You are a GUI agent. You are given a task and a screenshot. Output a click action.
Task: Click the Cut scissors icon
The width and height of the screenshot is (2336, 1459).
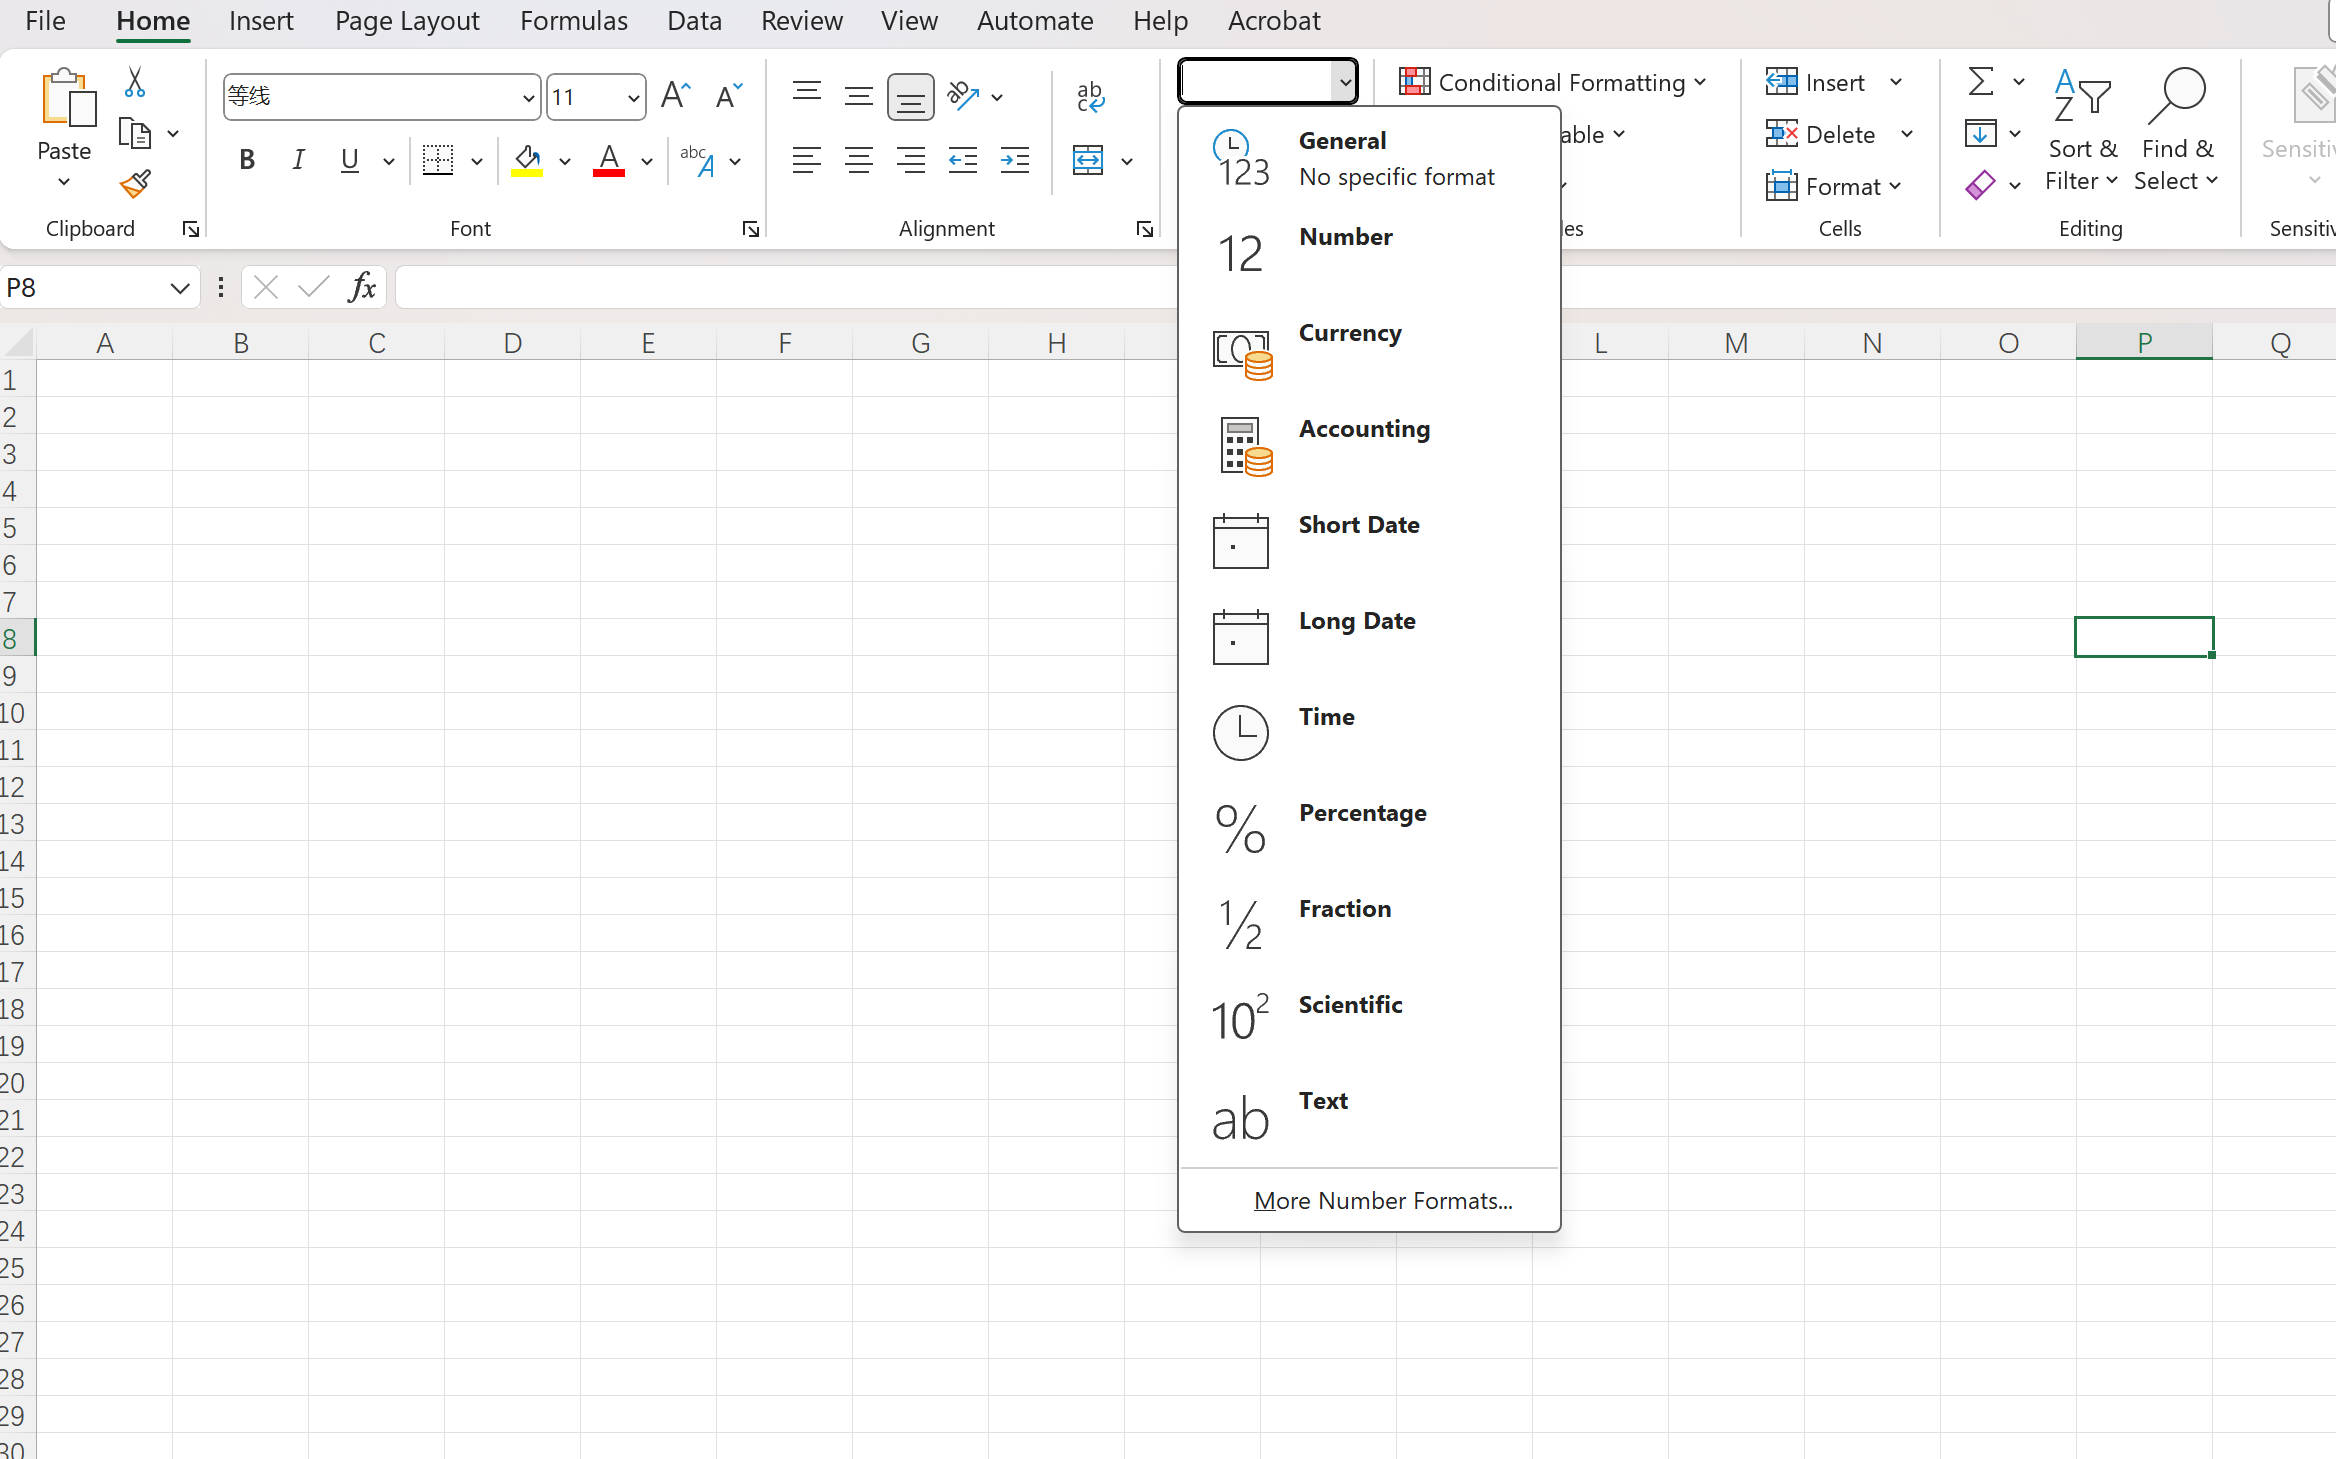point(135,82)
